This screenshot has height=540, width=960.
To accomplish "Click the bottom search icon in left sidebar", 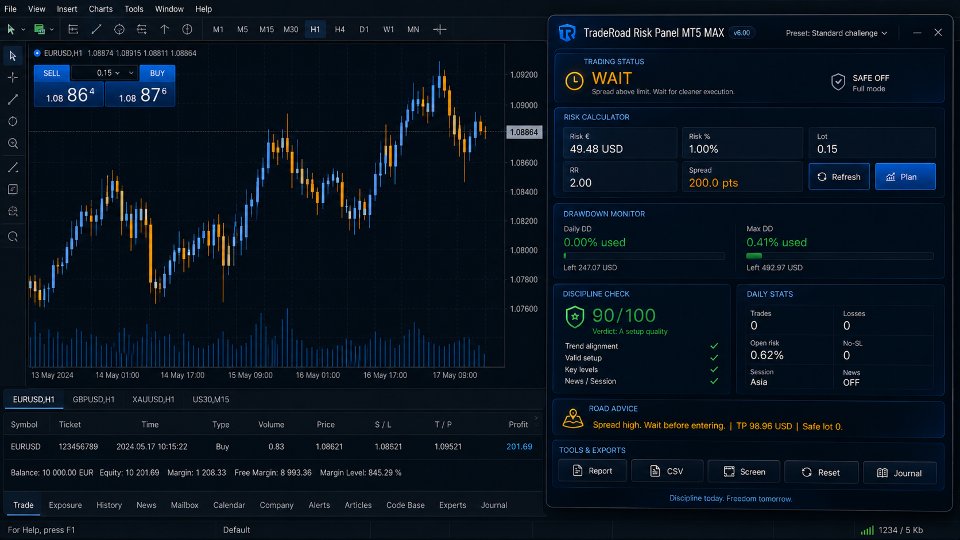I will tap(12, 236).
